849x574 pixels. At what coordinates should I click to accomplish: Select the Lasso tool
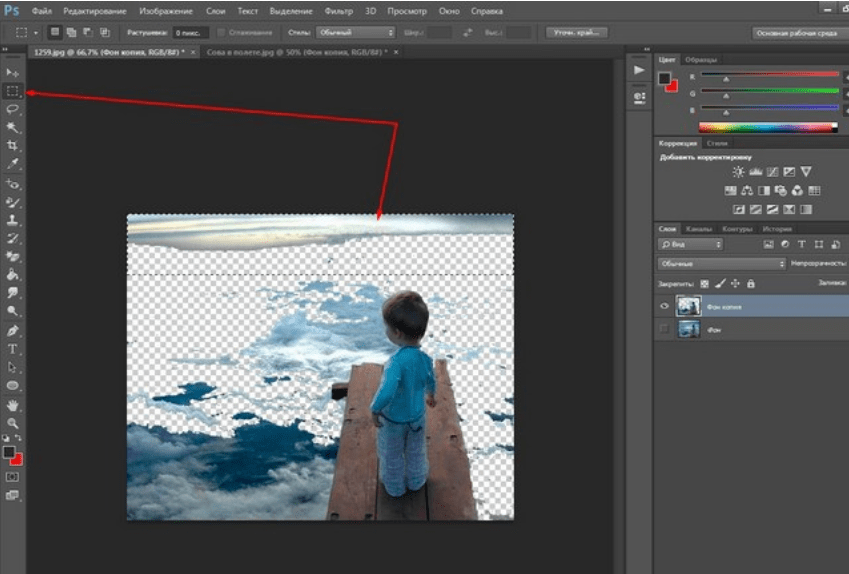pos(12,109)
